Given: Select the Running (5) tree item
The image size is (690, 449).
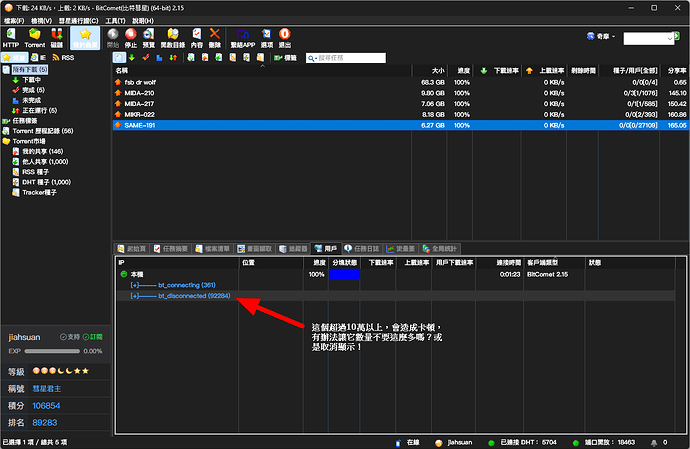Looking at the screenshot, I should pos(40,110).
